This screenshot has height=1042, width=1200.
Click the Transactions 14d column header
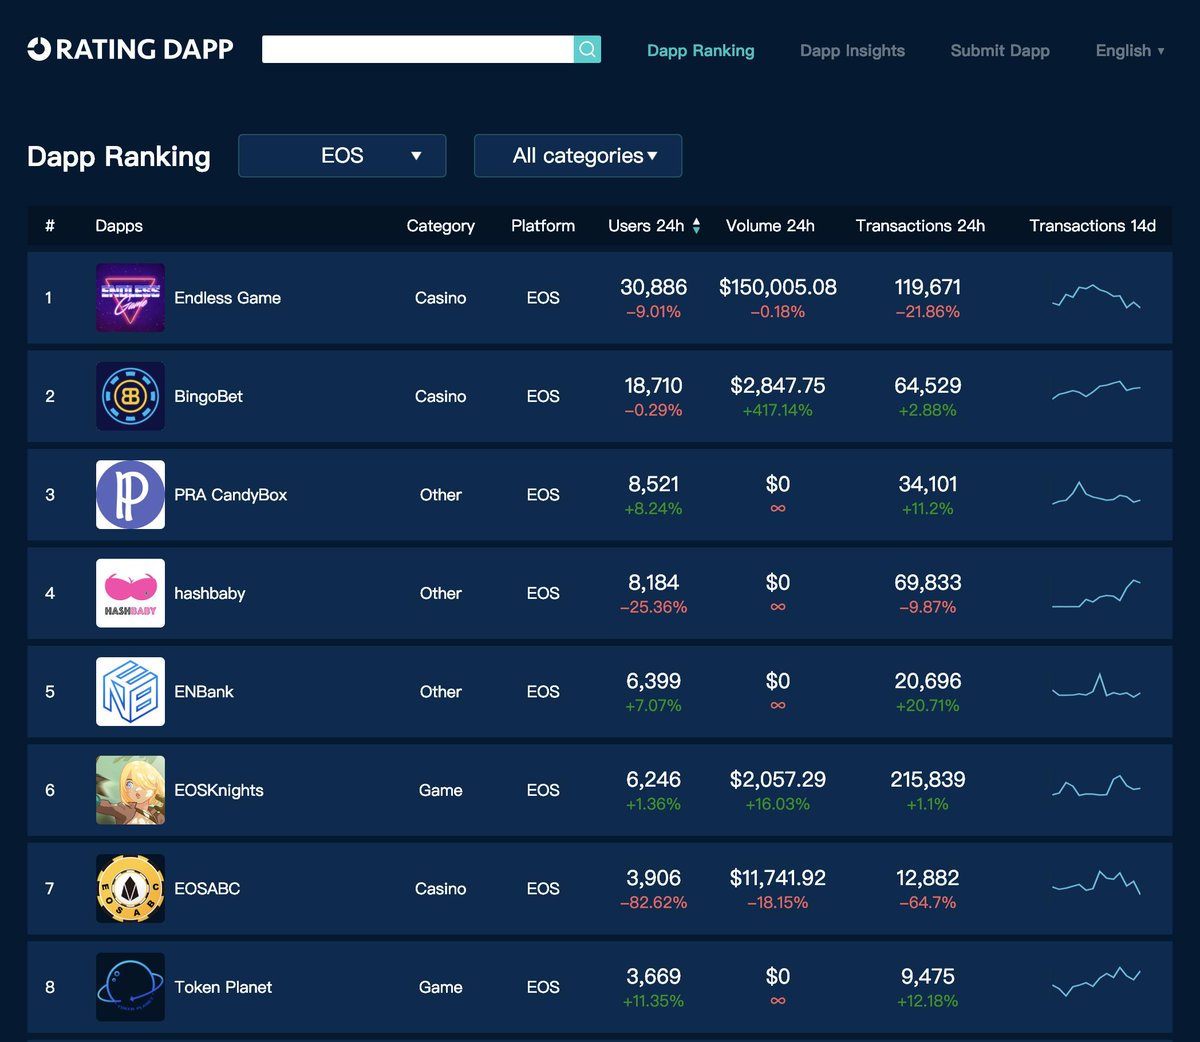tap(1093, 226)
